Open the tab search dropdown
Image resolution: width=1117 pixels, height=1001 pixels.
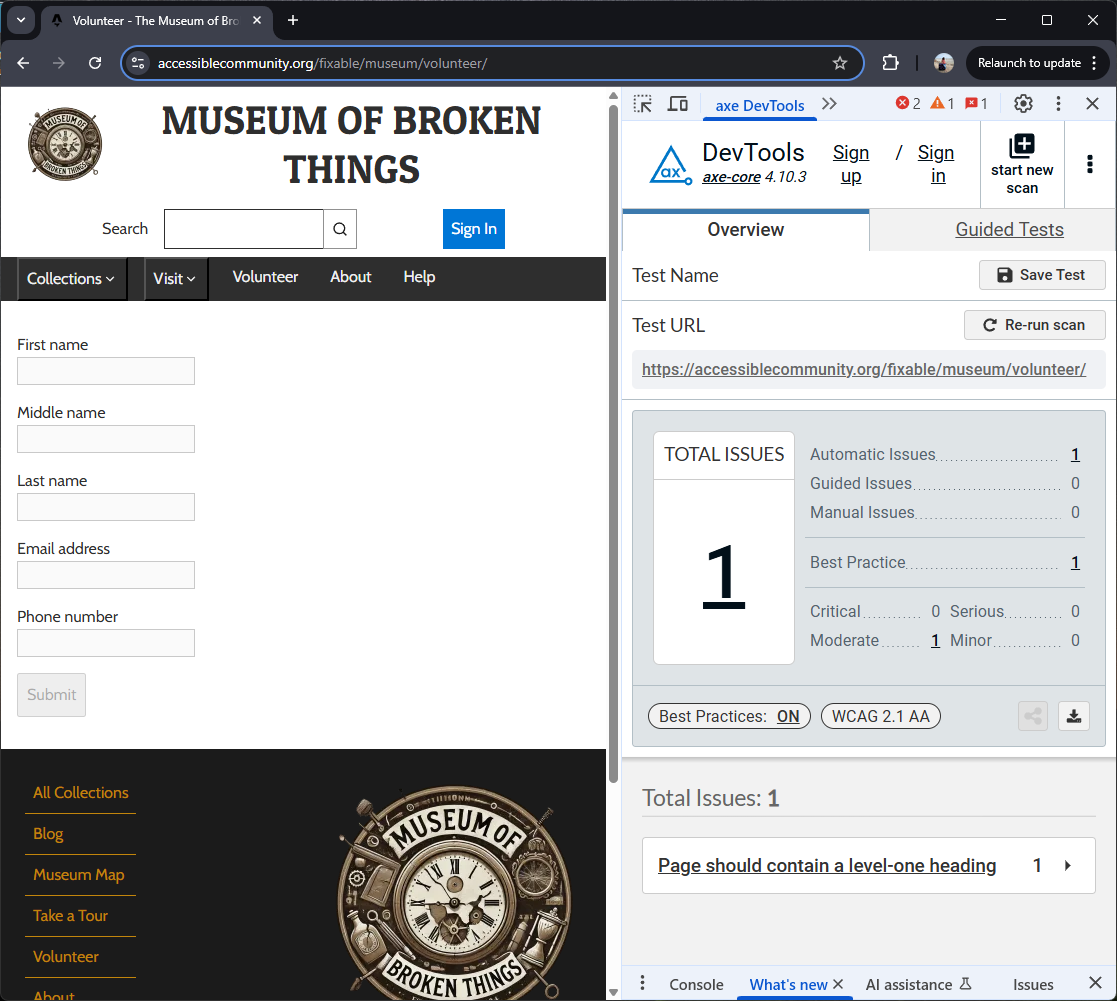[21, 20]
